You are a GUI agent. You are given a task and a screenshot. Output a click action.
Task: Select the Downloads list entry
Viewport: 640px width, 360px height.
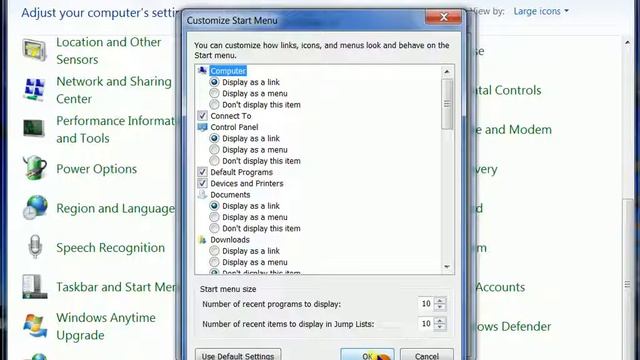click(230, 240)
